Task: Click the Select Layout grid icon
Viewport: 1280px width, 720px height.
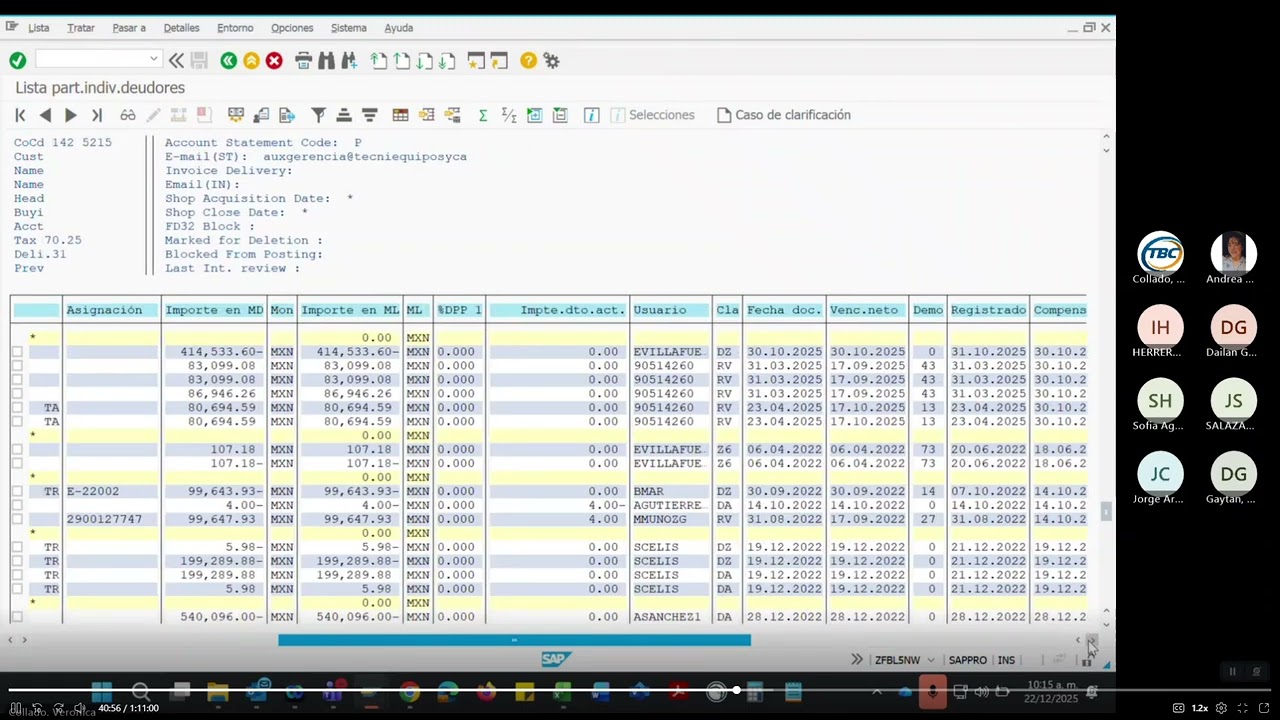Action: tap(400, 115)
